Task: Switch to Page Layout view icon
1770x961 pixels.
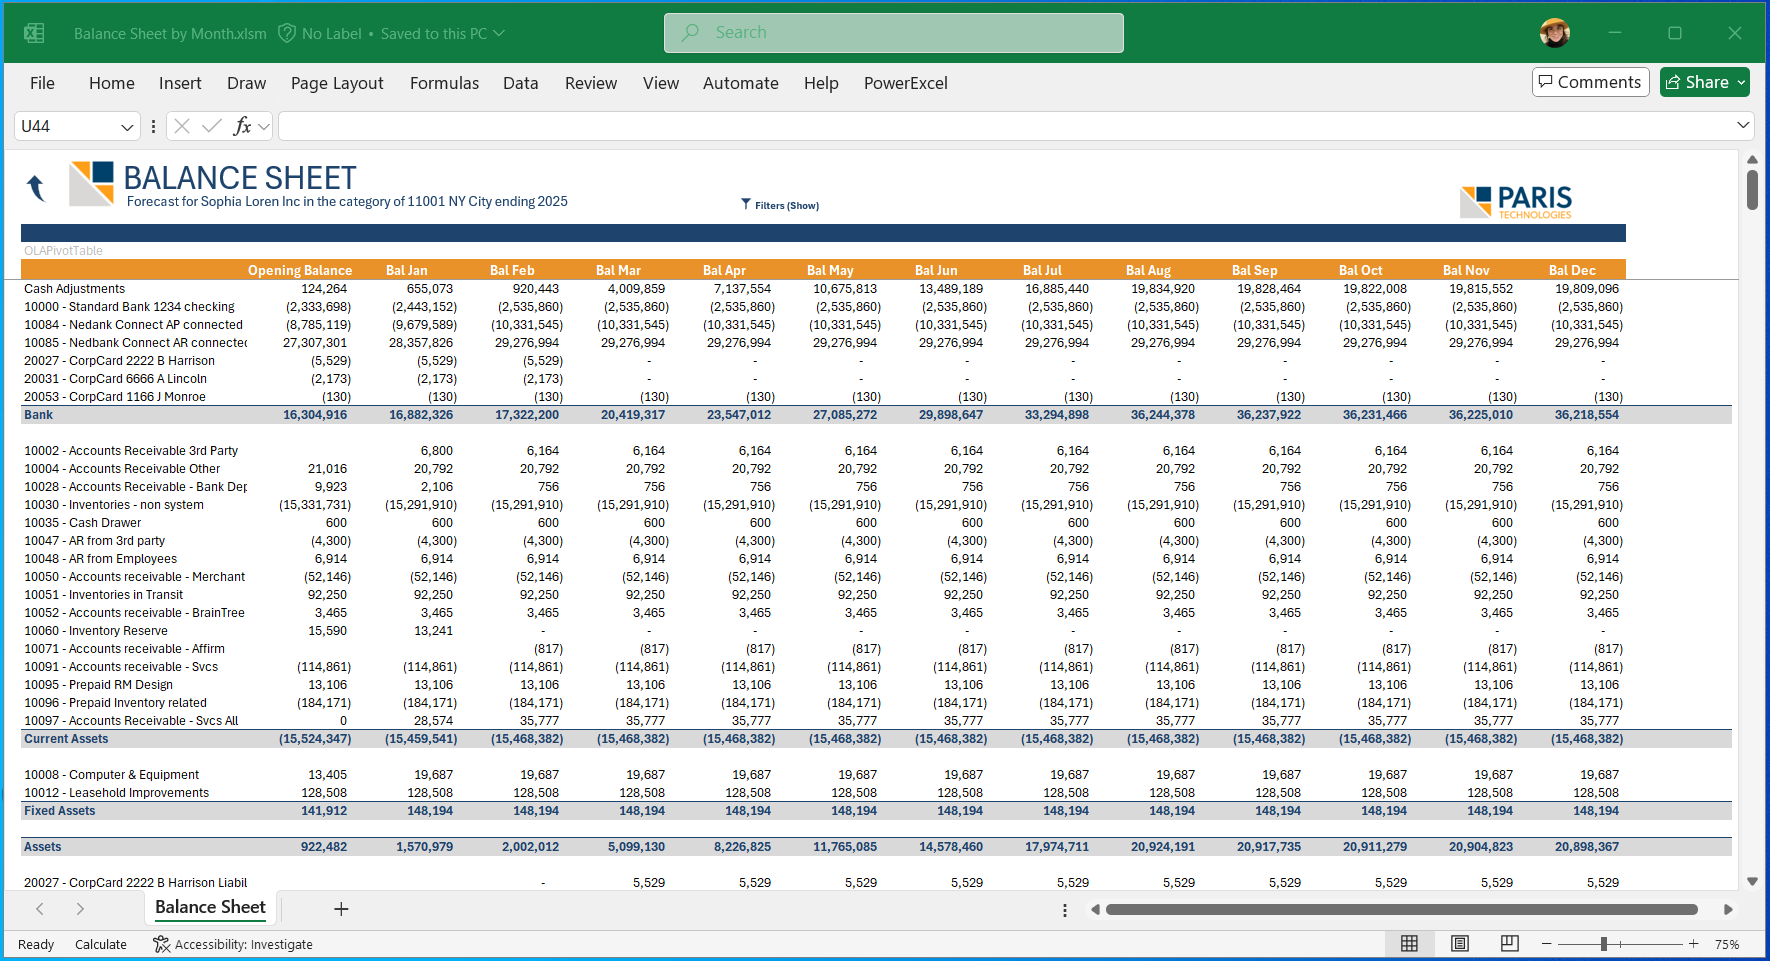Action: [x=1459, y=944]
